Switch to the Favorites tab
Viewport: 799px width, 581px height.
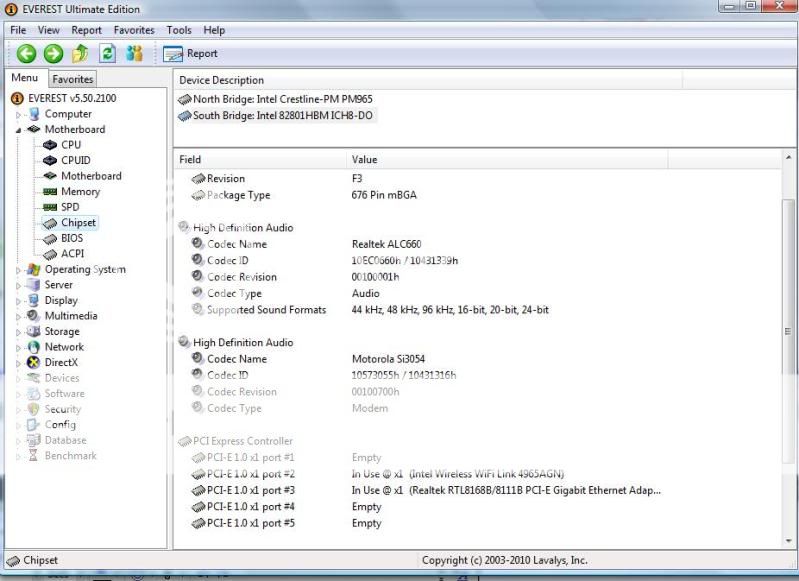click(x=73, y=79)
